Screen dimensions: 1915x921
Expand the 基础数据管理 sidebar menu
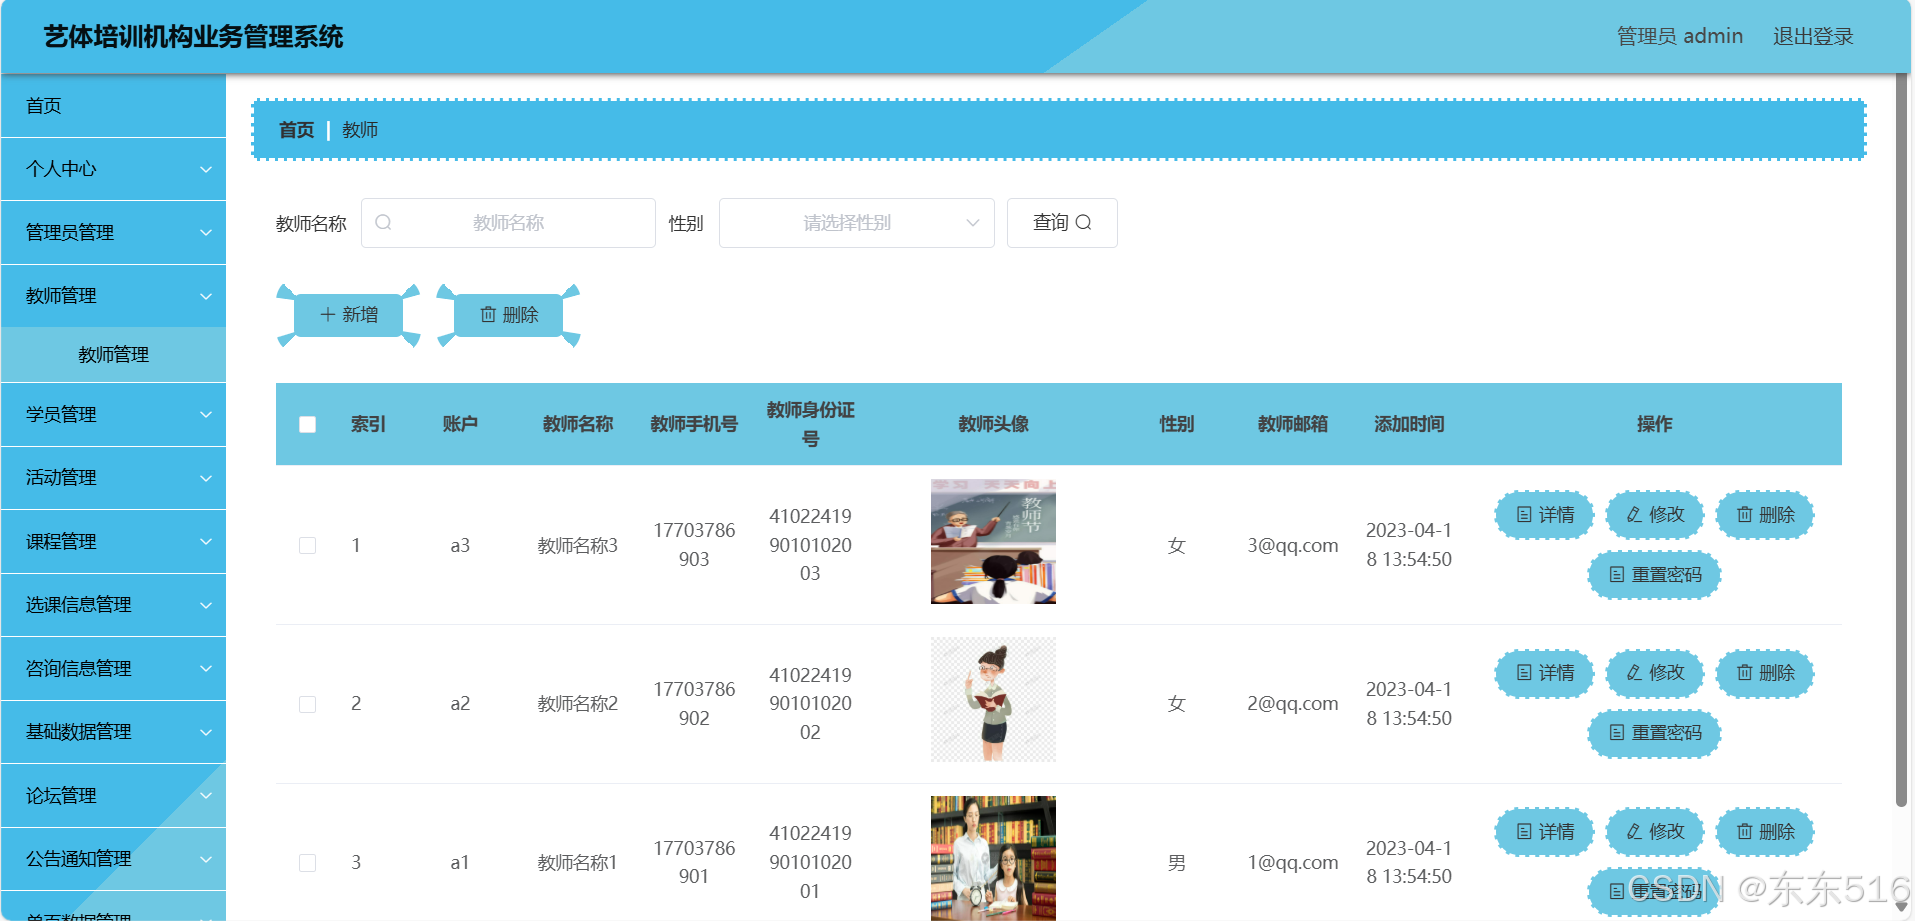(x=113, y=732)
